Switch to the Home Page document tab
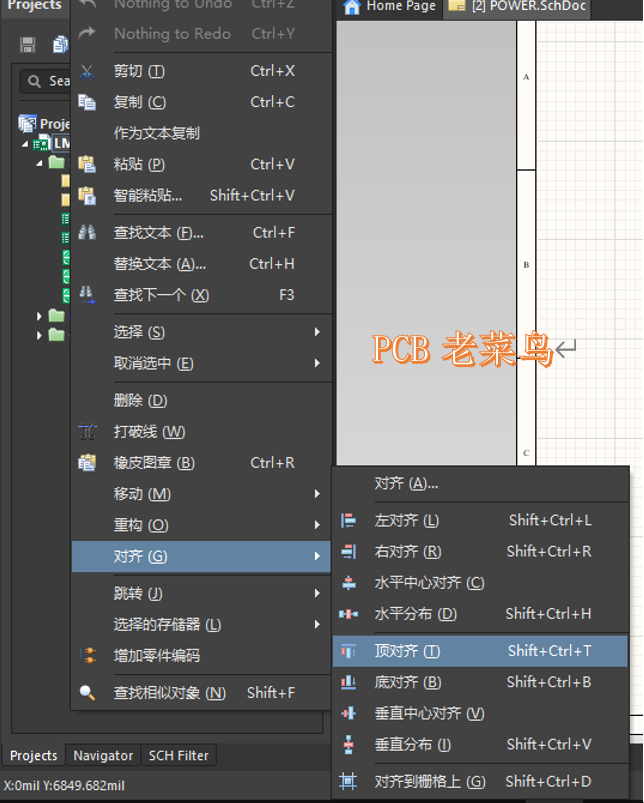The image size is (644, 803). (x=391, y=7)
